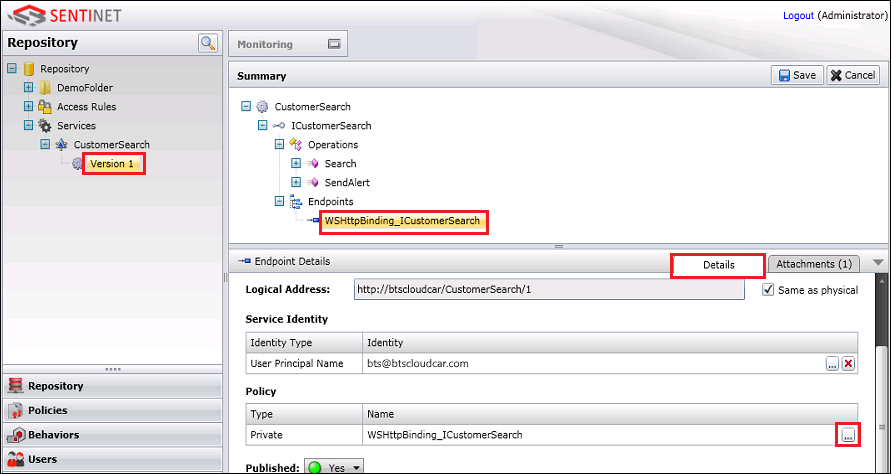Click into the Logical Address field

click(549, 290)
